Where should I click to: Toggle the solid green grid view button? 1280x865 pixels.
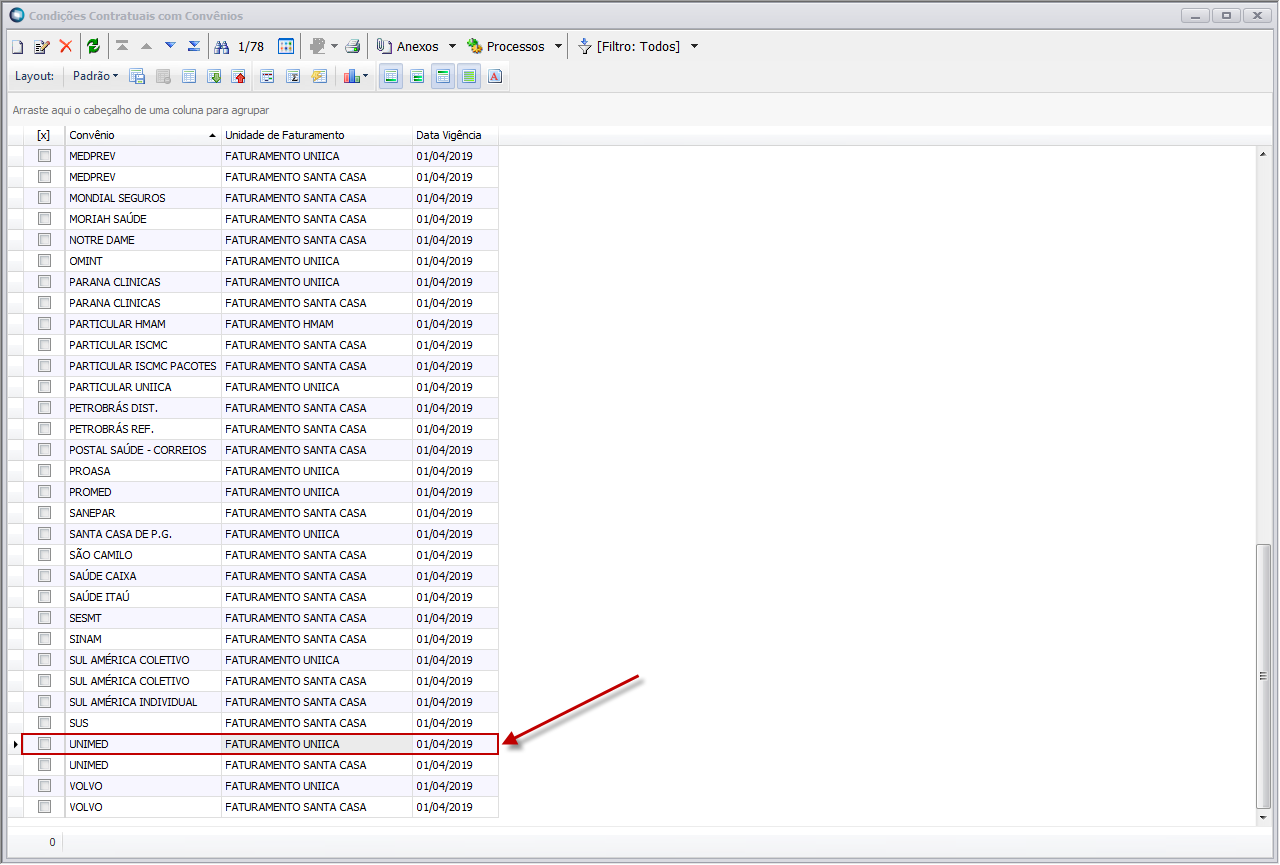click(469, 76)
